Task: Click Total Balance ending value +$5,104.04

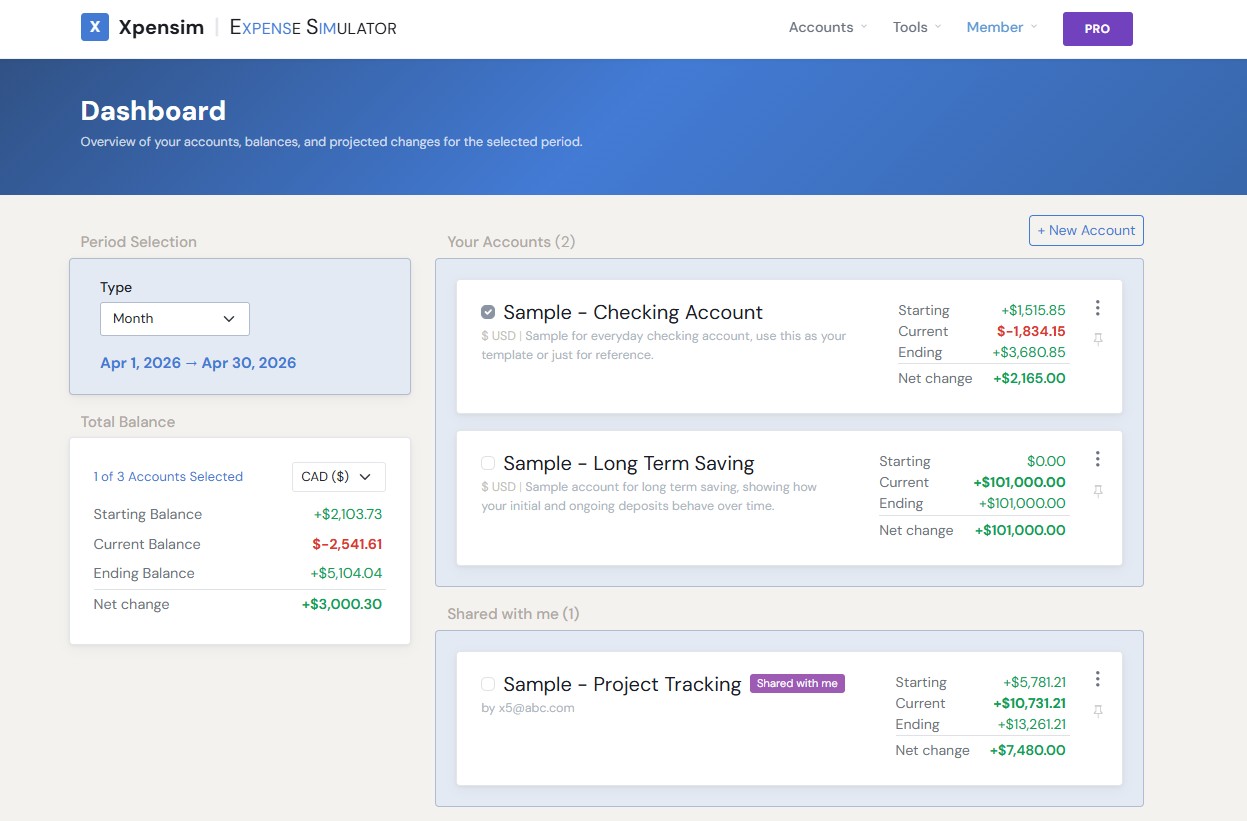Action: point(346,573)
